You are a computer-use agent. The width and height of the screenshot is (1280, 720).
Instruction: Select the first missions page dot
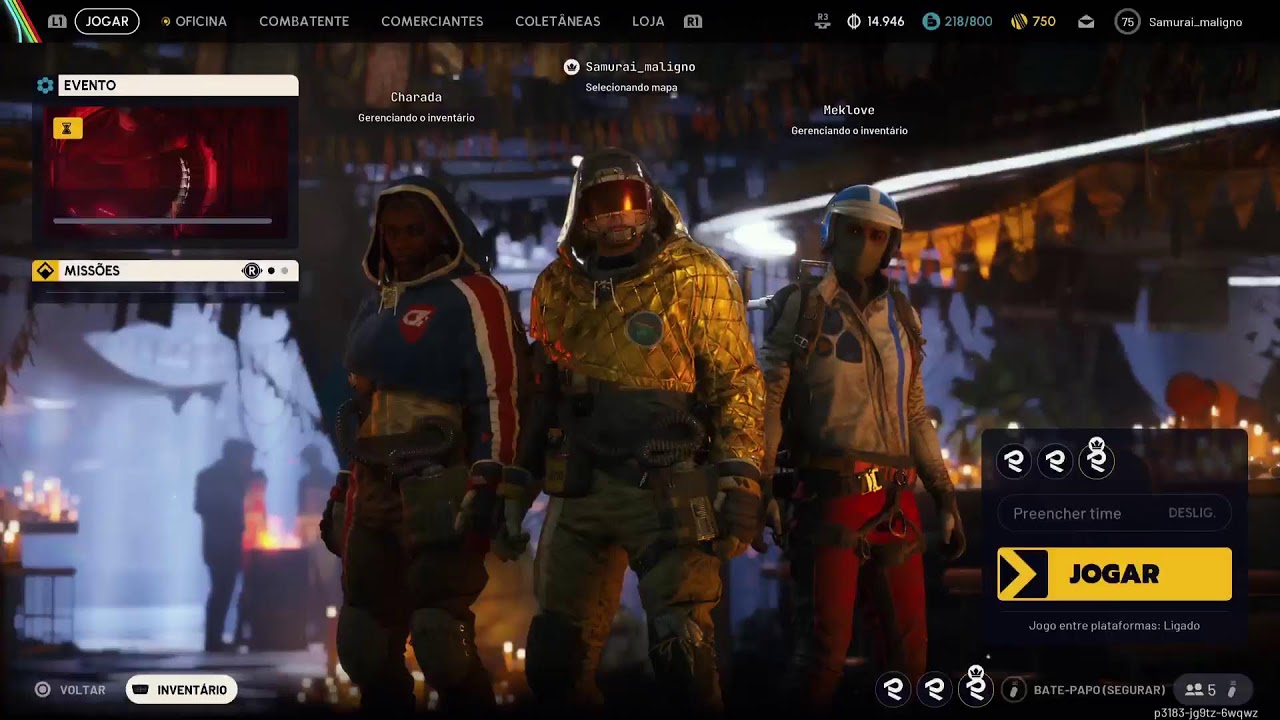[271, 271]
